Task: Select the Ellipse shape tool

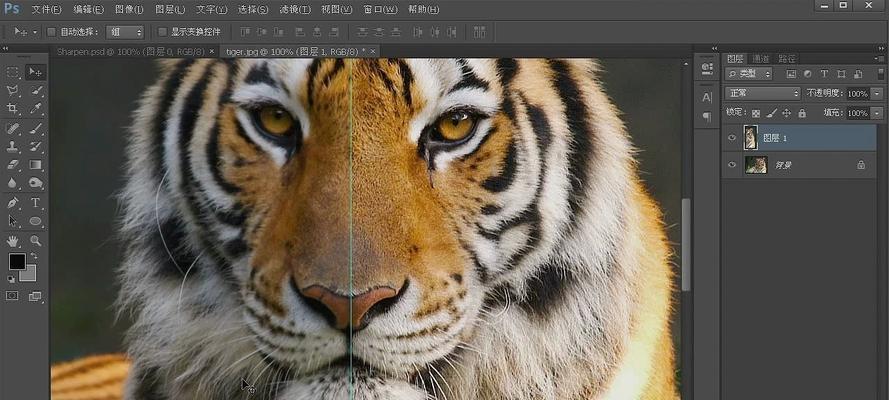Action: (x=36, y=221)
